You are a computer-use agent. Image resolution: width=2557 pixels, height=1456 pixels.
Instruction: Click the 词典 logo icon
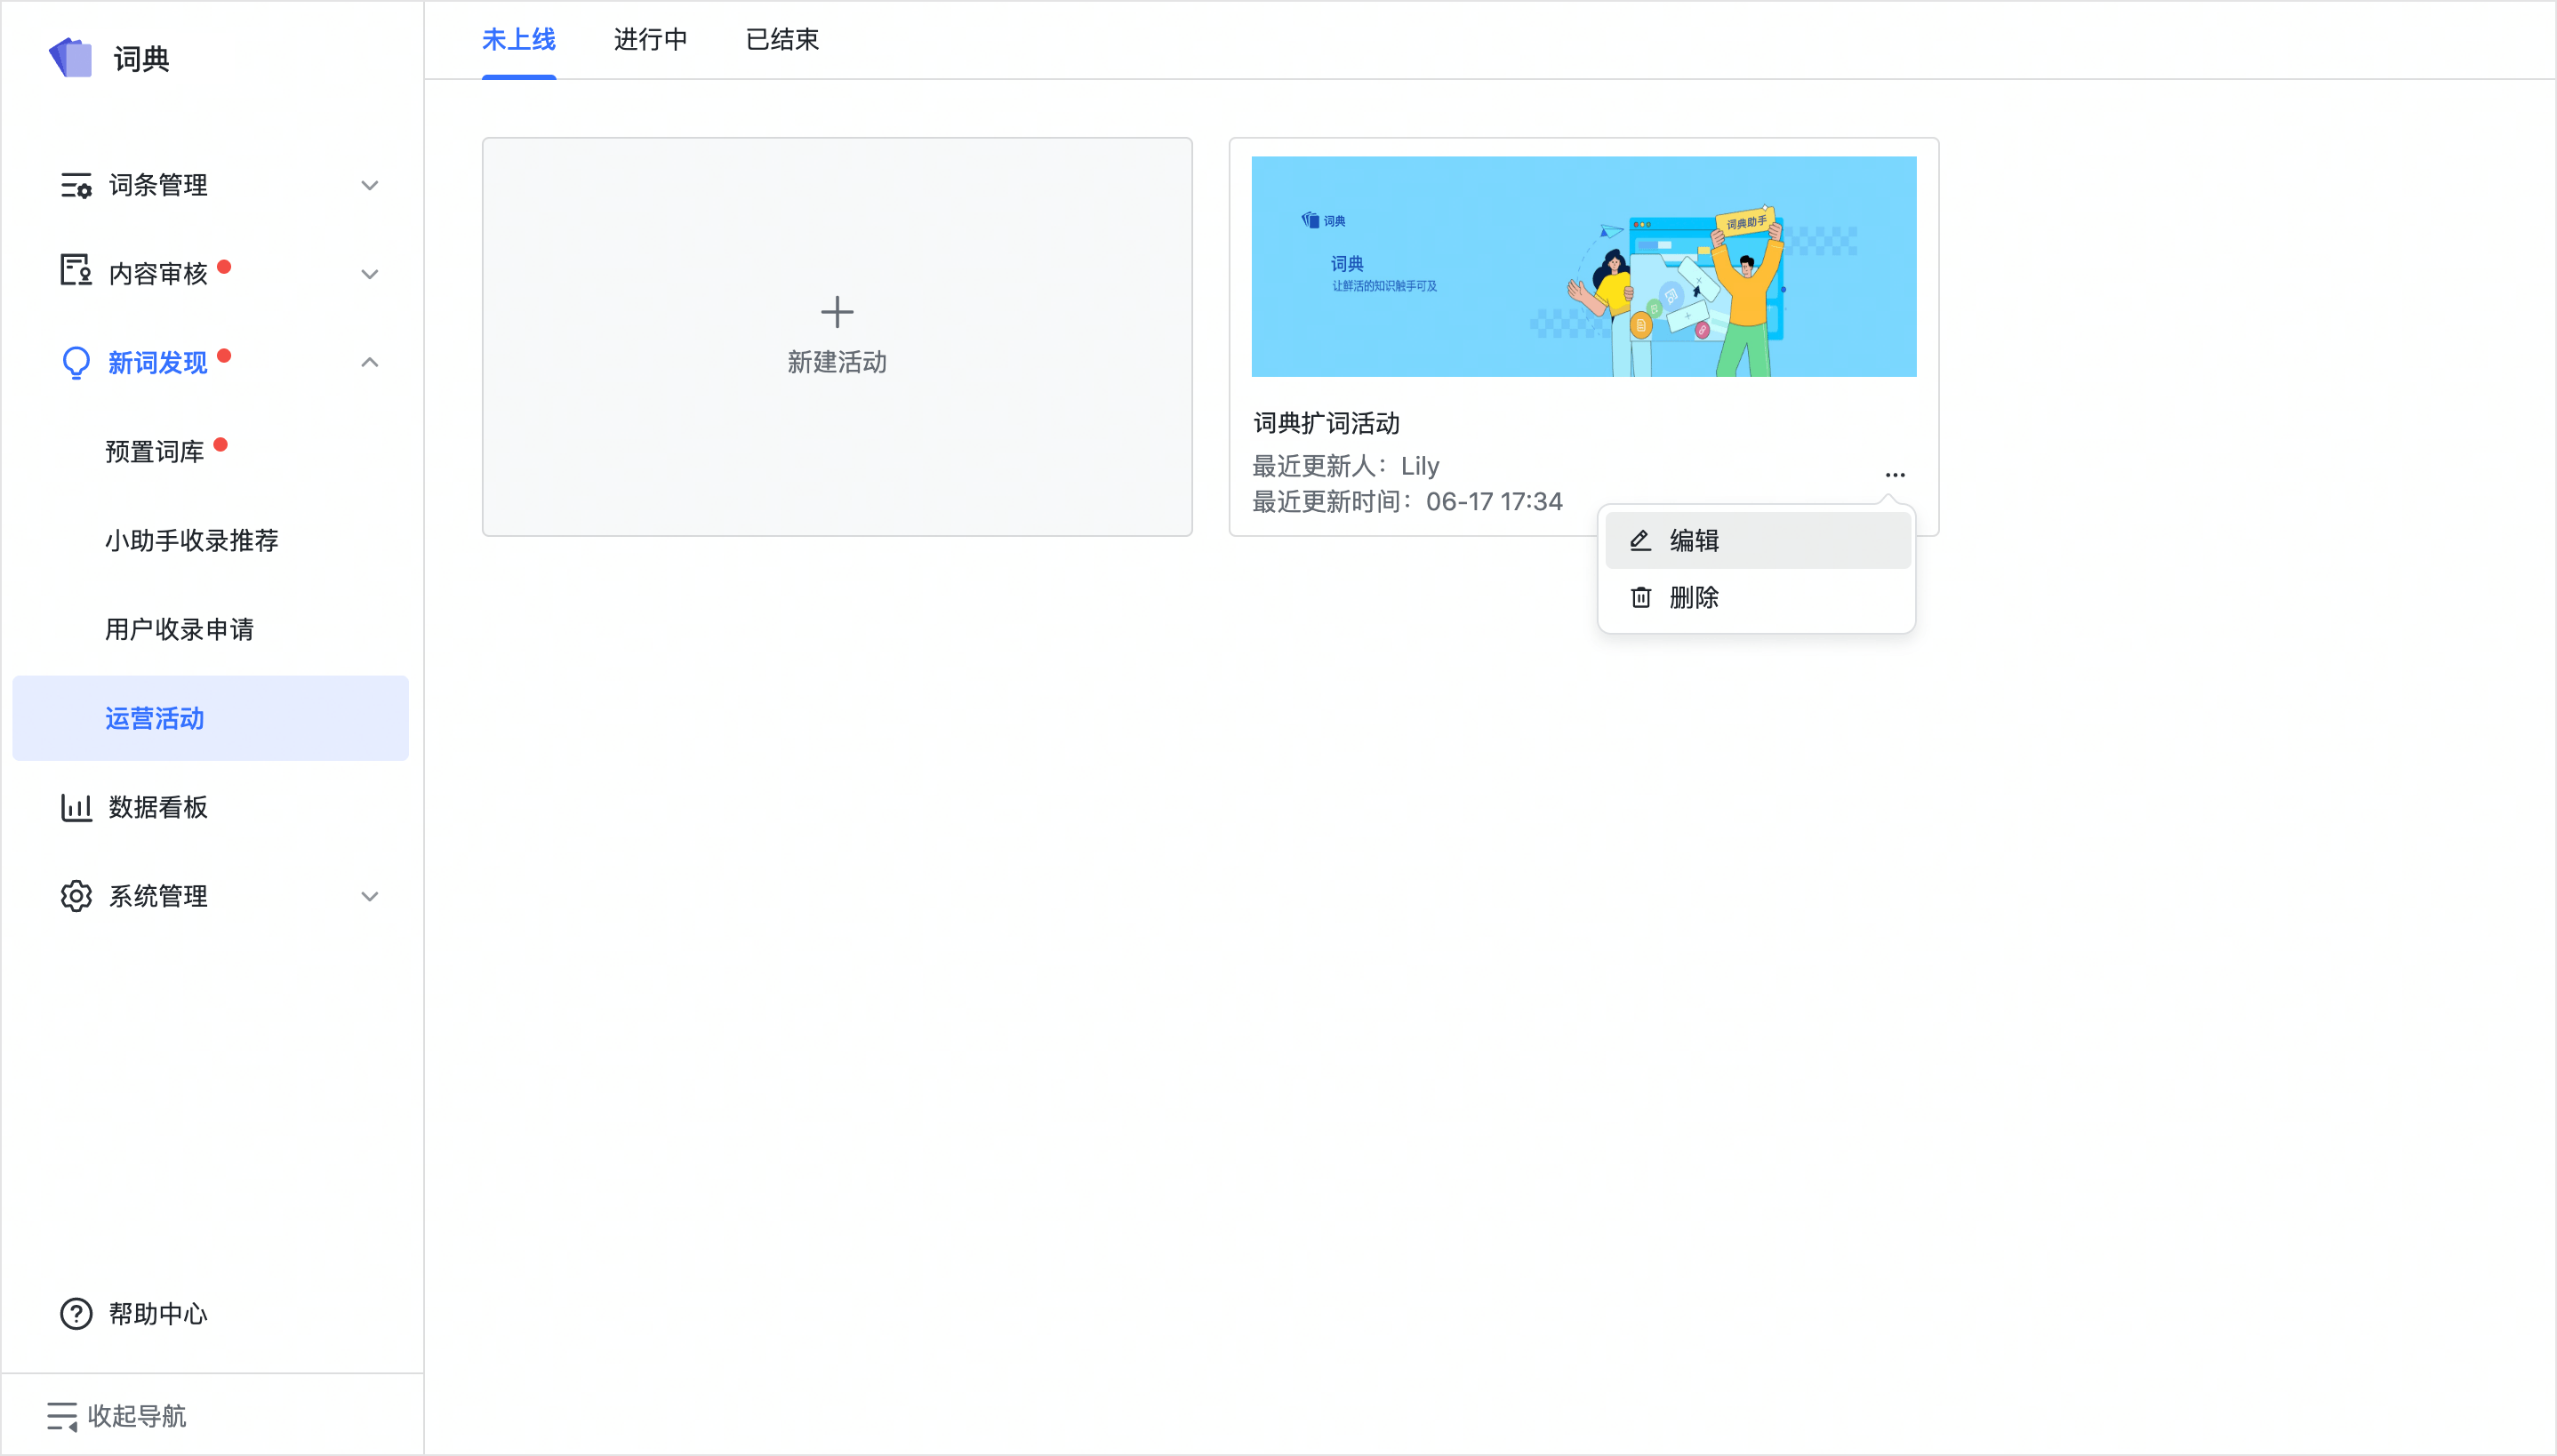pos(70,58)
